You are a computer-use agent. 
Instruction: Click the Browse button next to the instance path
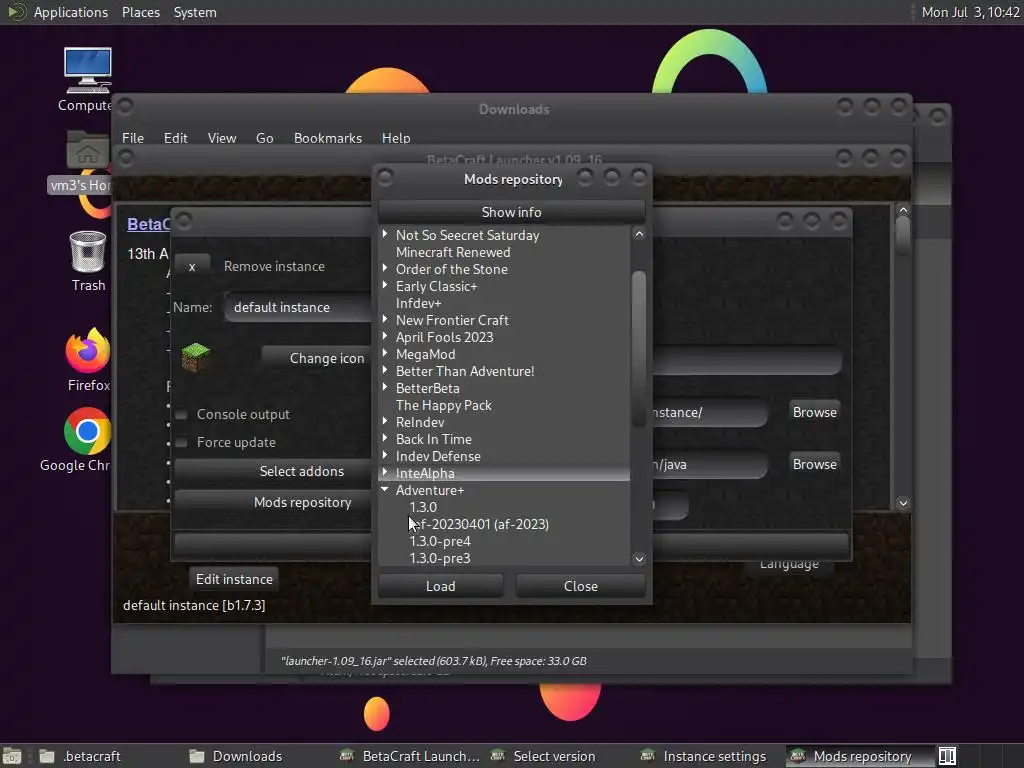coord(814,412)
